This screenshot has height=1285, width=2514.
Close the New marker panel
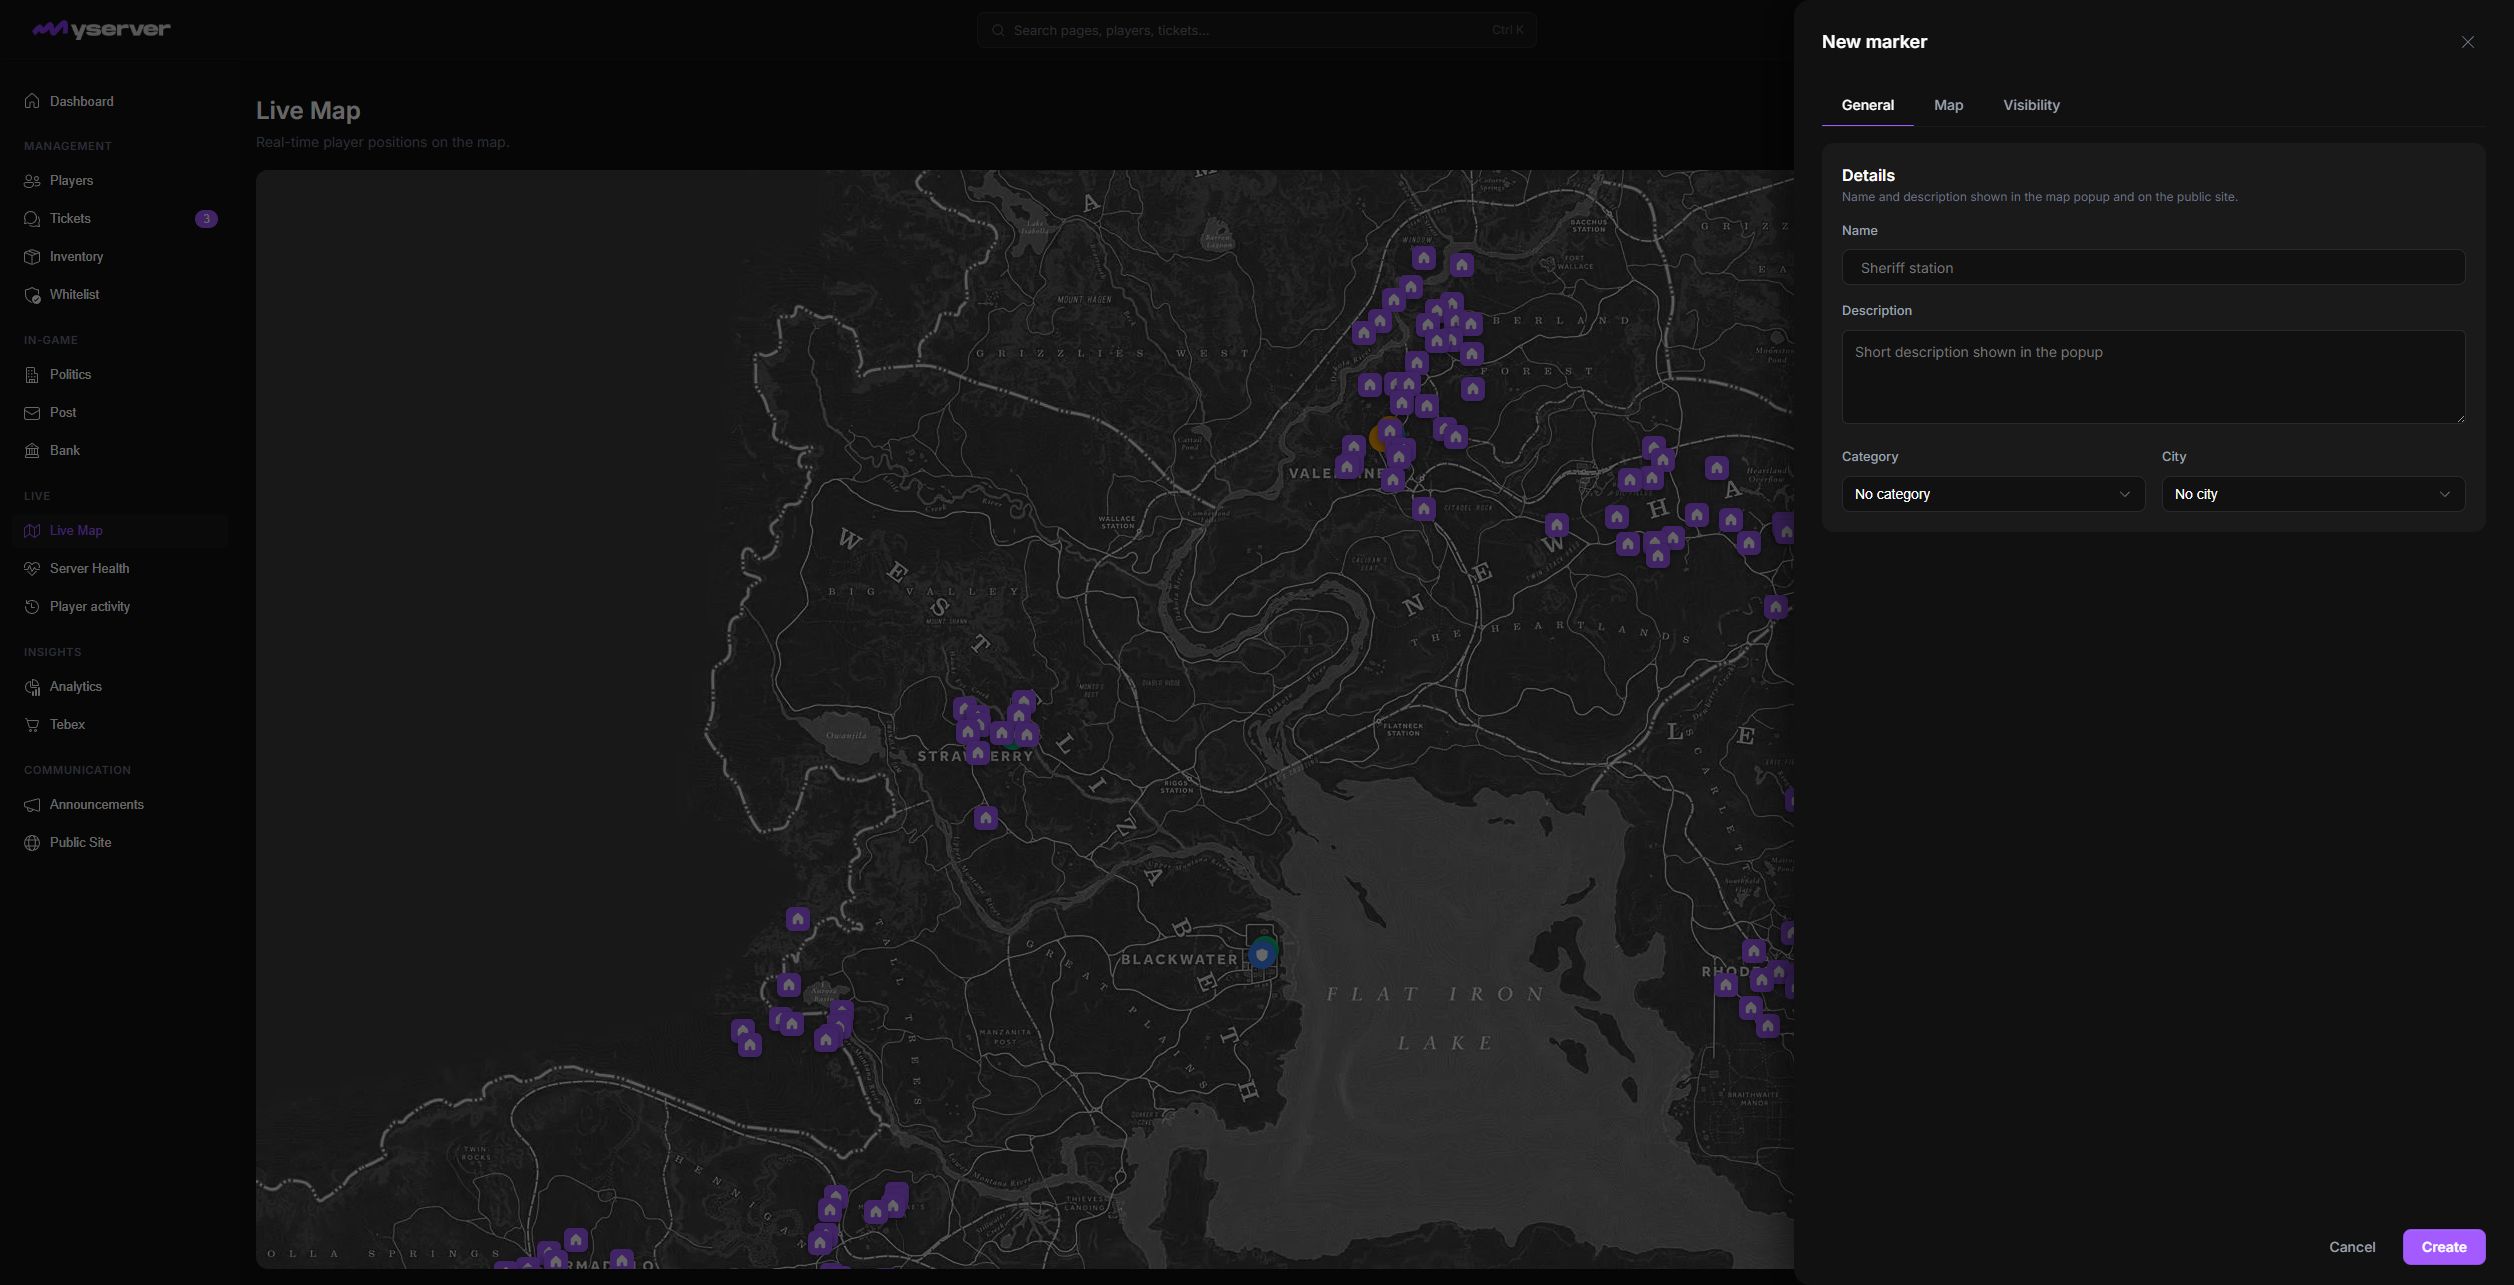2468,42
